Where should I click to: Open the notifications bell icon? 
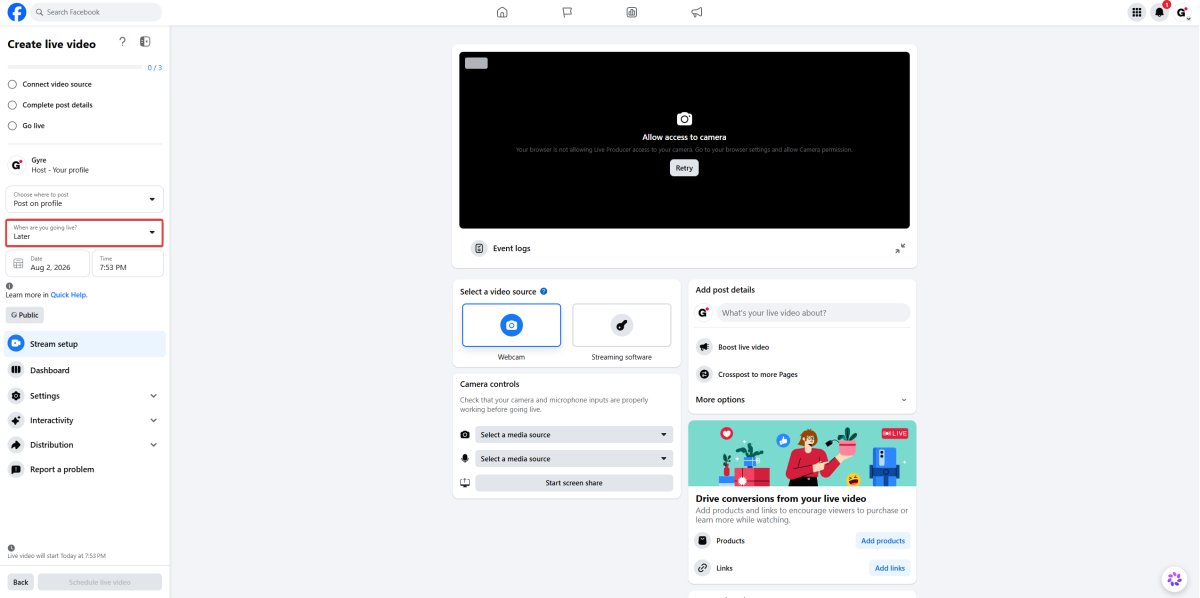tap(1160, 12)
